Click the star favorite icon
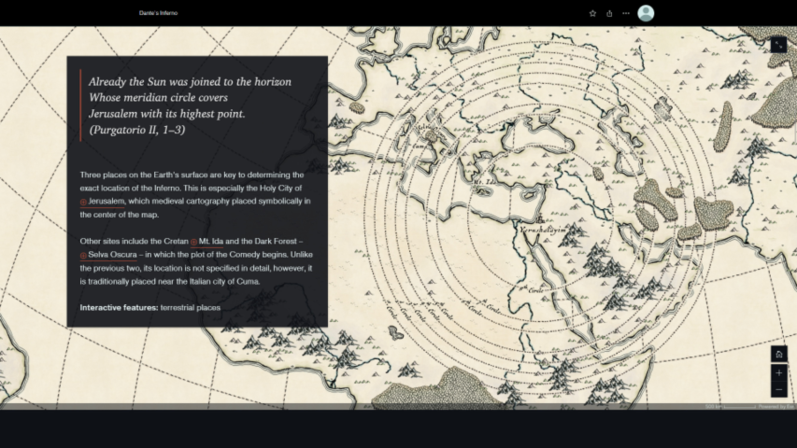The height and width of the screenshot is (448, 797). 593,13
